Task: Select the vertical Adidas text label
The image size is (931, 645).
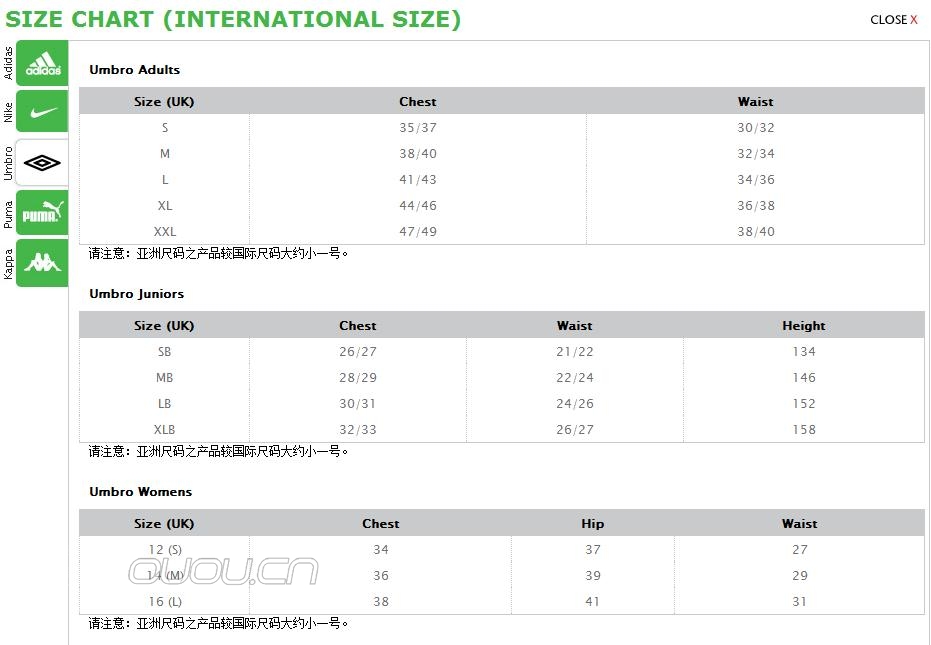Action: click(8, 63)
